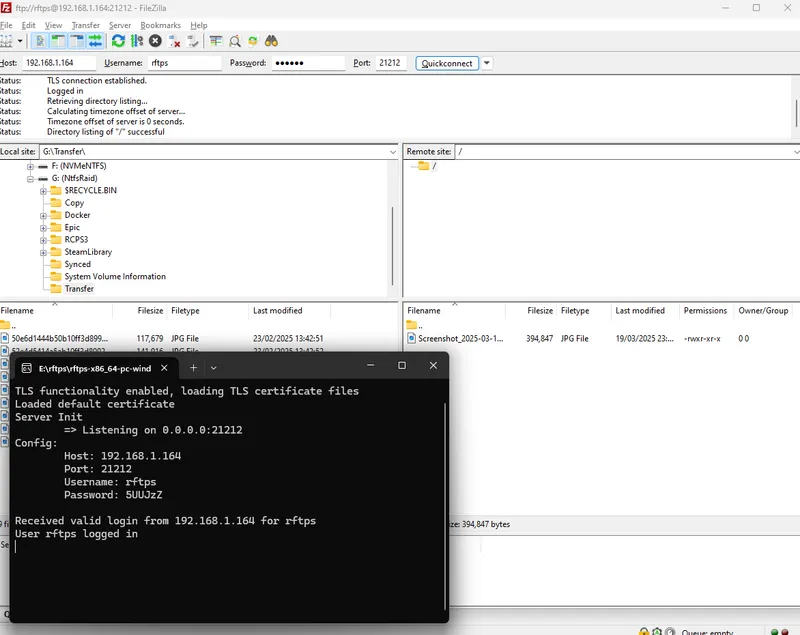Screen dimensions: 800x635
Task: Toggle the local directory tree view
Action: coord(56,41)
